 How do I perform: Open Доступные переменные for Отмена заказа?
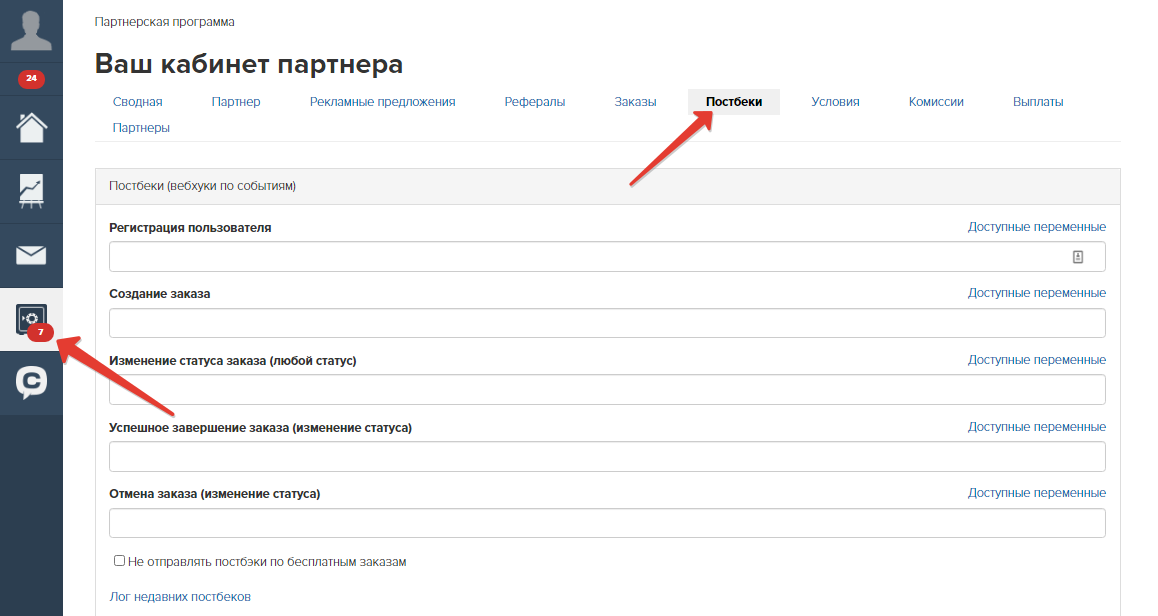pos(1037,493)
